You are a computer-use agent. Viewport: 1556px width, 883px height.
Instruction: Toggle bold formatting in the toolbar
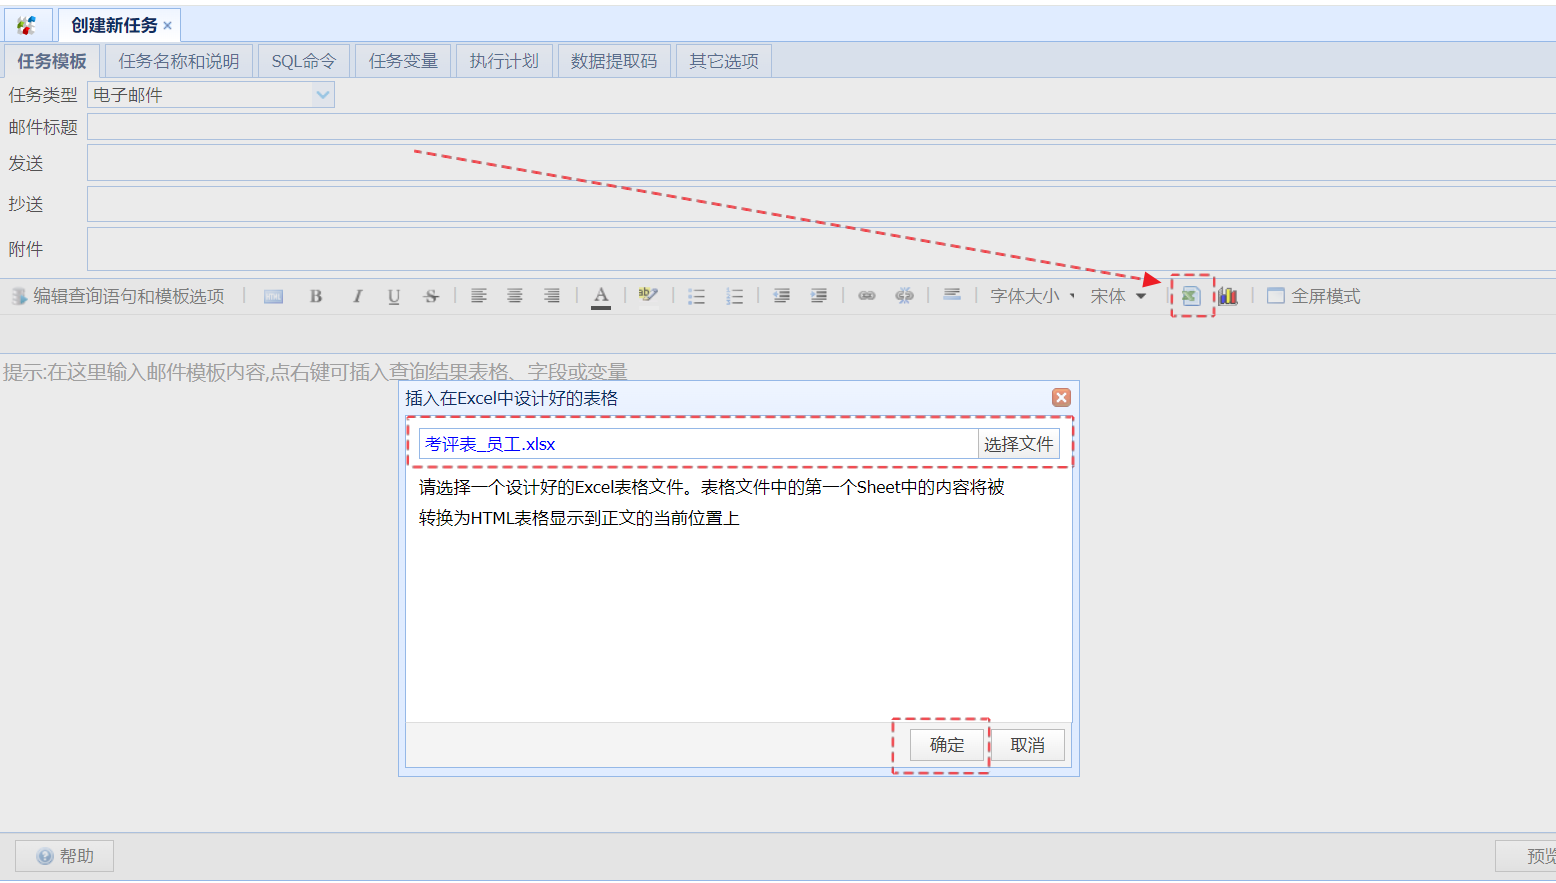[316, 296]
